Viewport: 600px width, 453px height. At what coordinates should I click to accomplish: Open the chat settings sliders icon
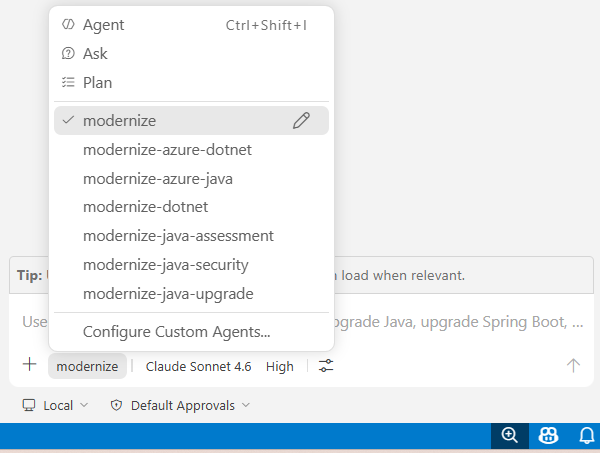pos(326,366)
